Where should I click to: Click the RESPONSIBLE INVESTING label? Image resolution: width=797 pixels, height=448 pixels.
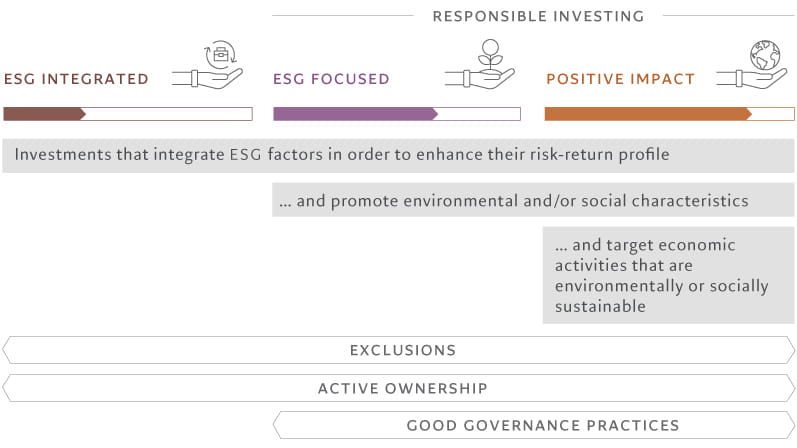click(x=538, y=16)
